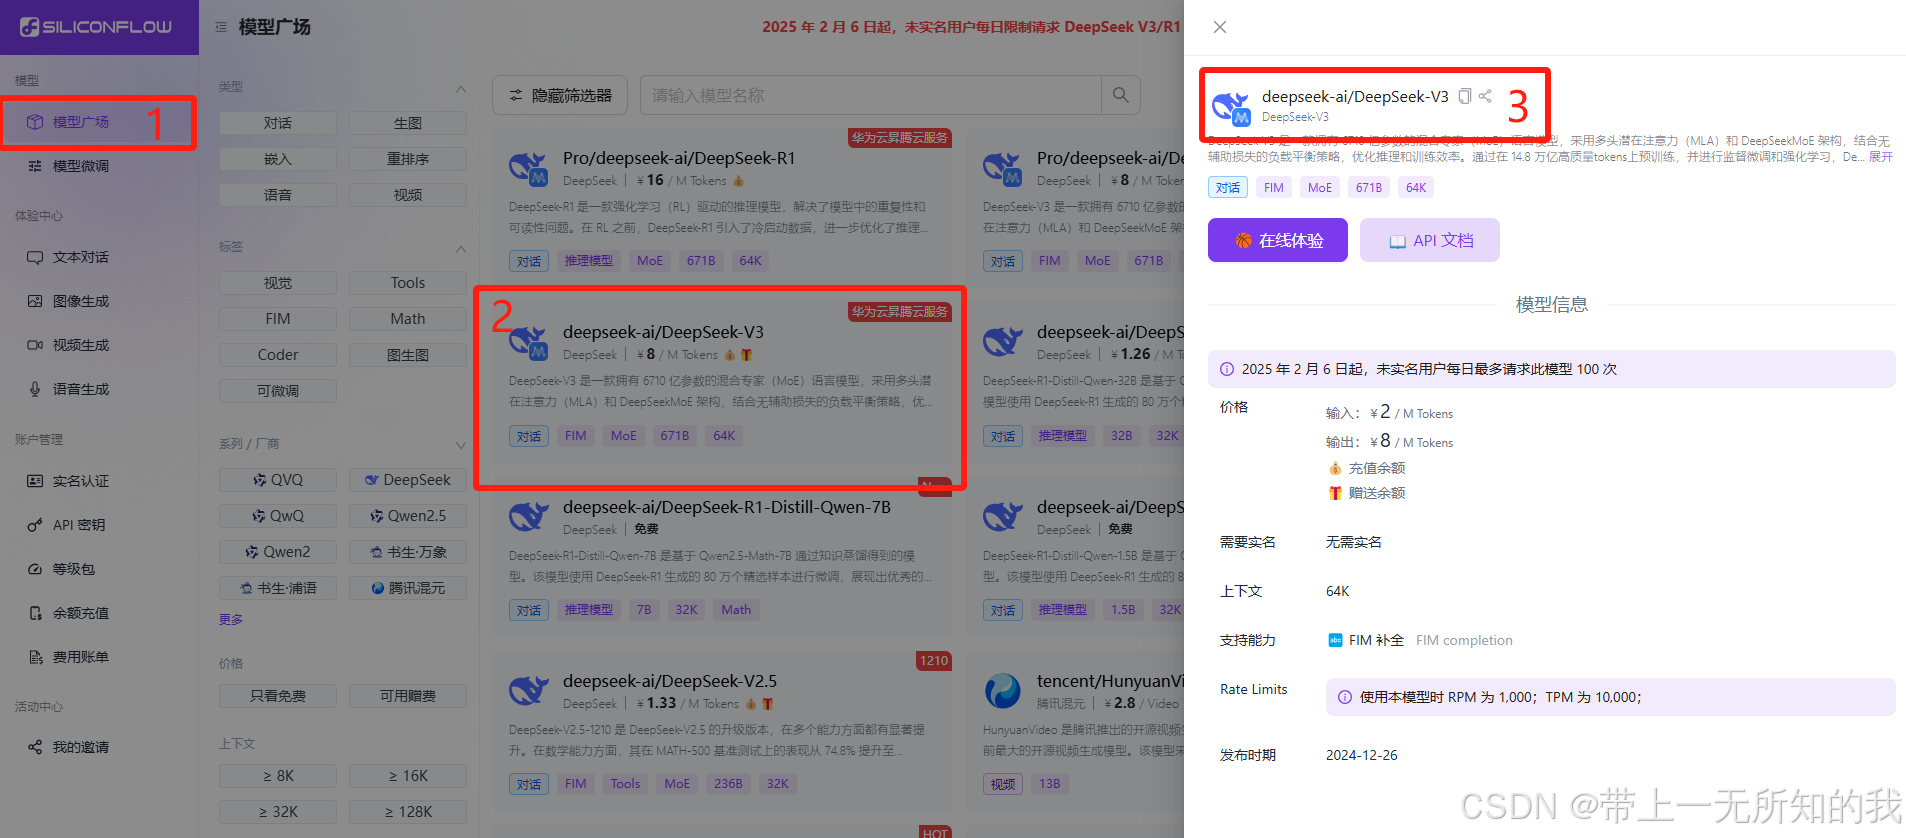Click the 请输入模型名称 search field
1906x838 pixels.
(x=871, y=95)
